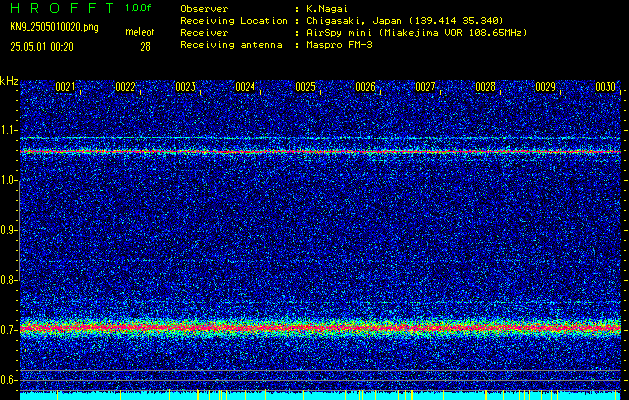Click the 0028 time marker
Viewport: 629px width, 400px height.
point(485,87)
